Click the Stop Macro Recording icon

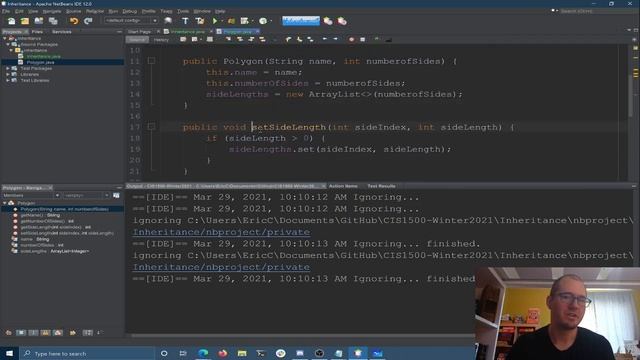[x=362, y=40]
